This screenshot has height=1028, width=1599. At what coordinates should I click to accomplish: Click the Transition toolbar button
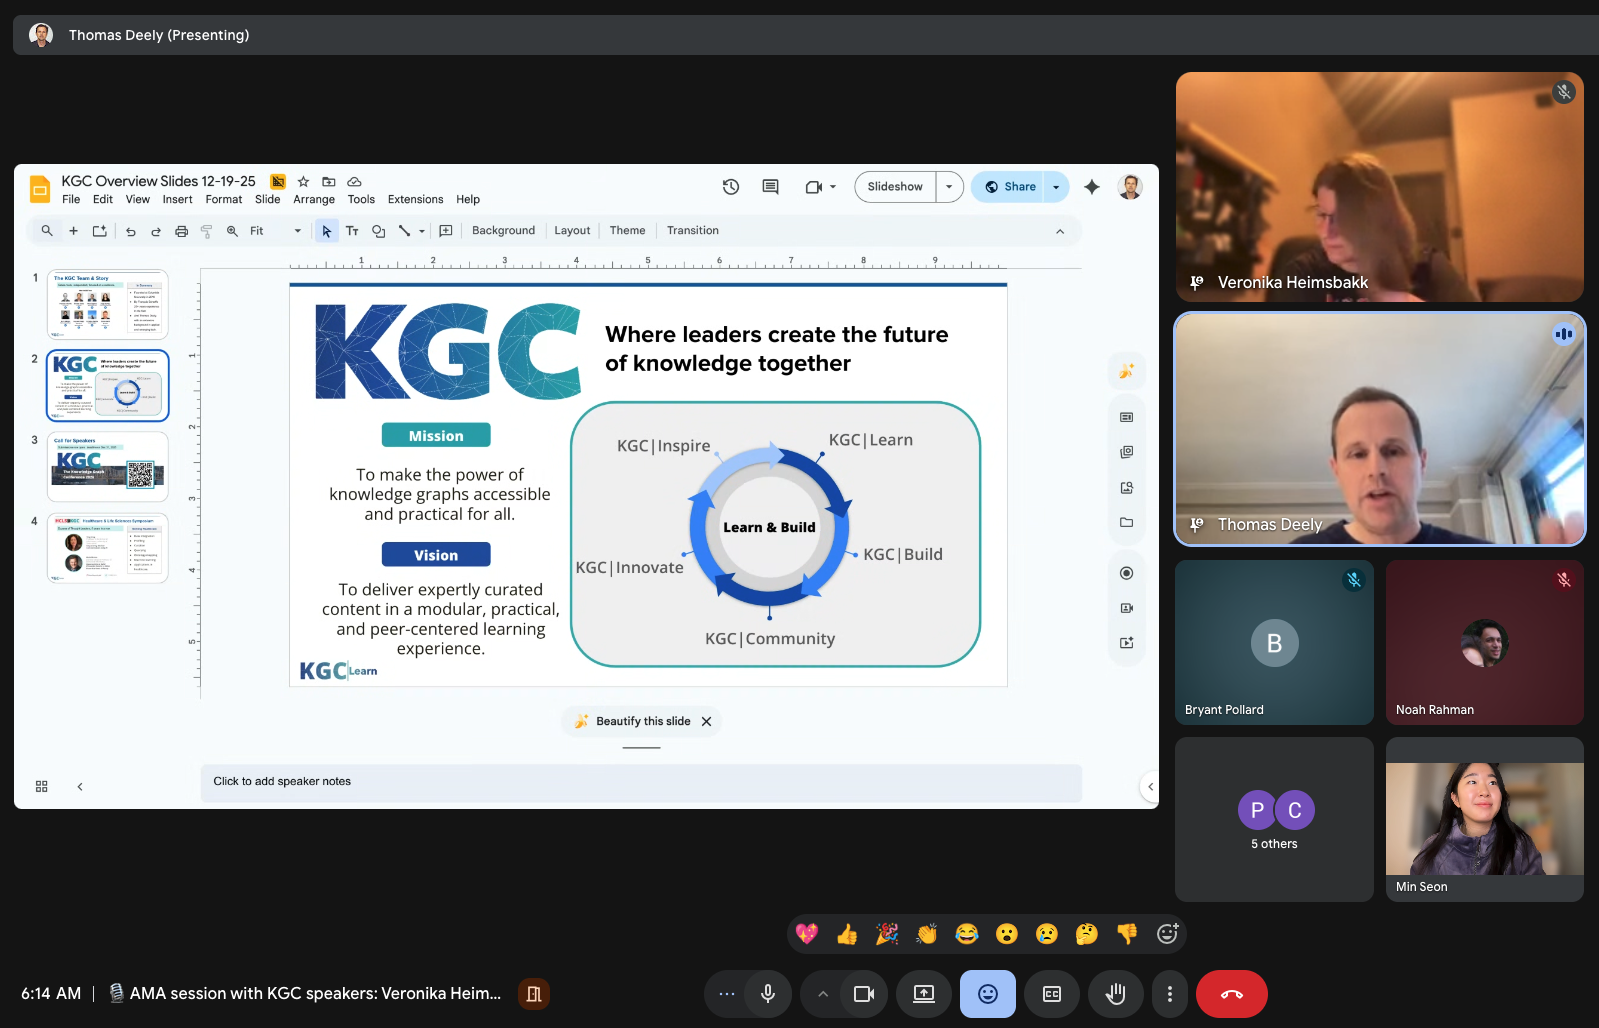click(x=693, y=231)
